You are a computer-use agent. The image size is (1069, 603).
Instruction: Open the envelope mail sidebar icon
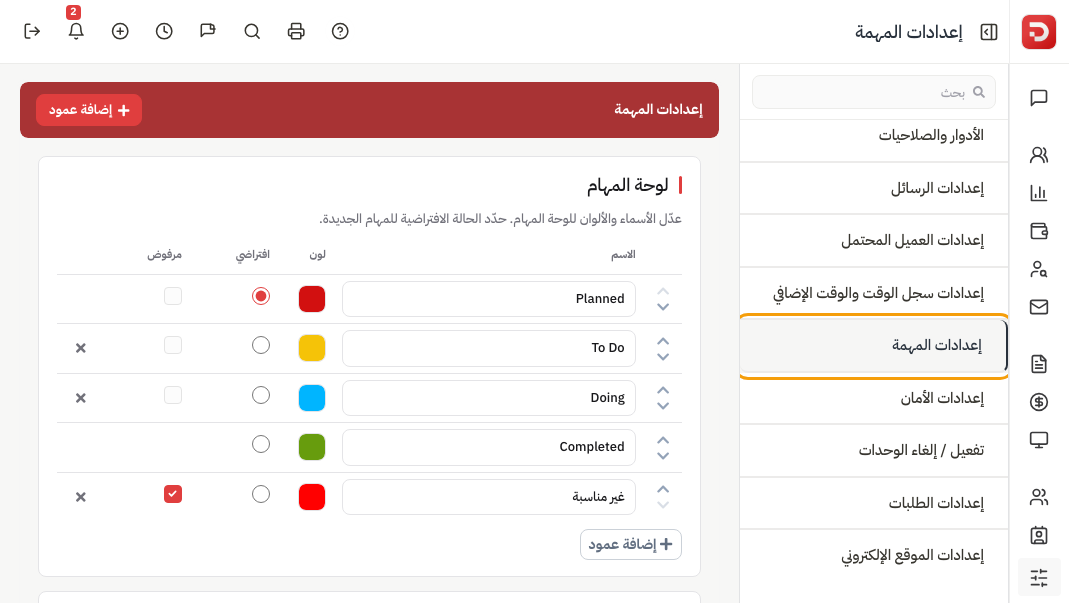[1039, 307]
